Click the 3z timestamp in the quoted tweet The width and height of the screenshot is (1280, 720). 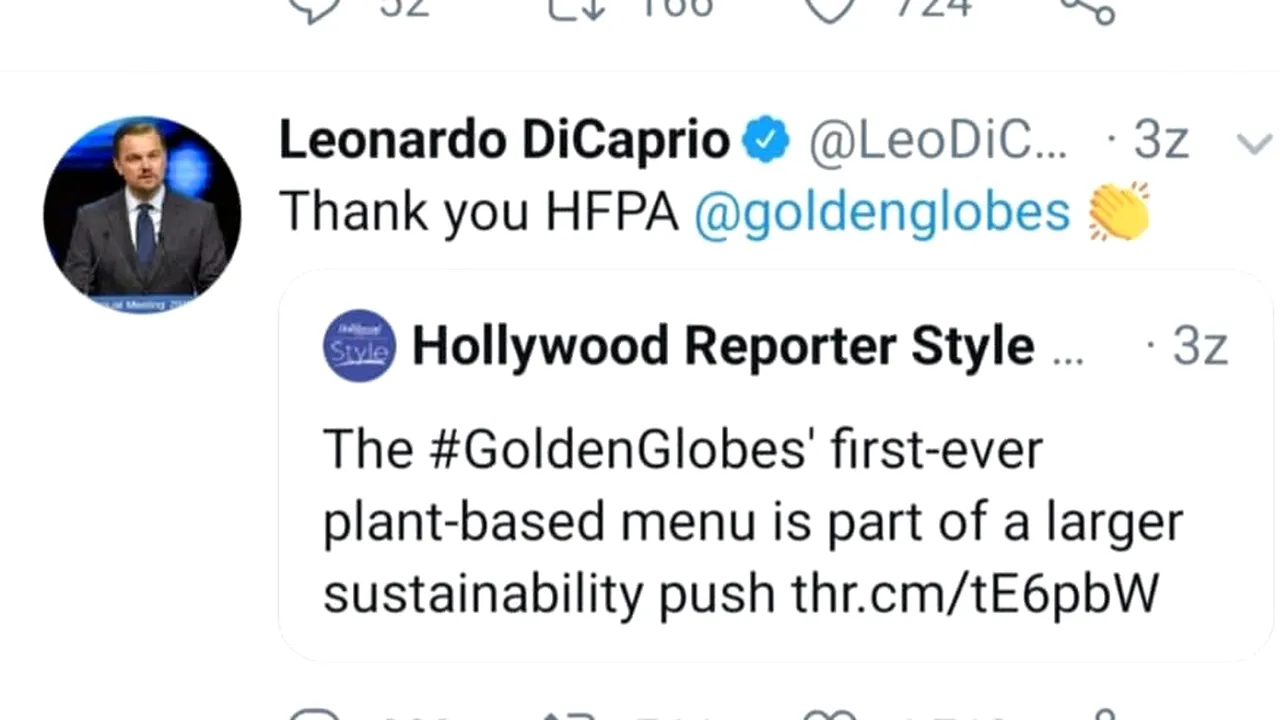[x=1199, y=346]
